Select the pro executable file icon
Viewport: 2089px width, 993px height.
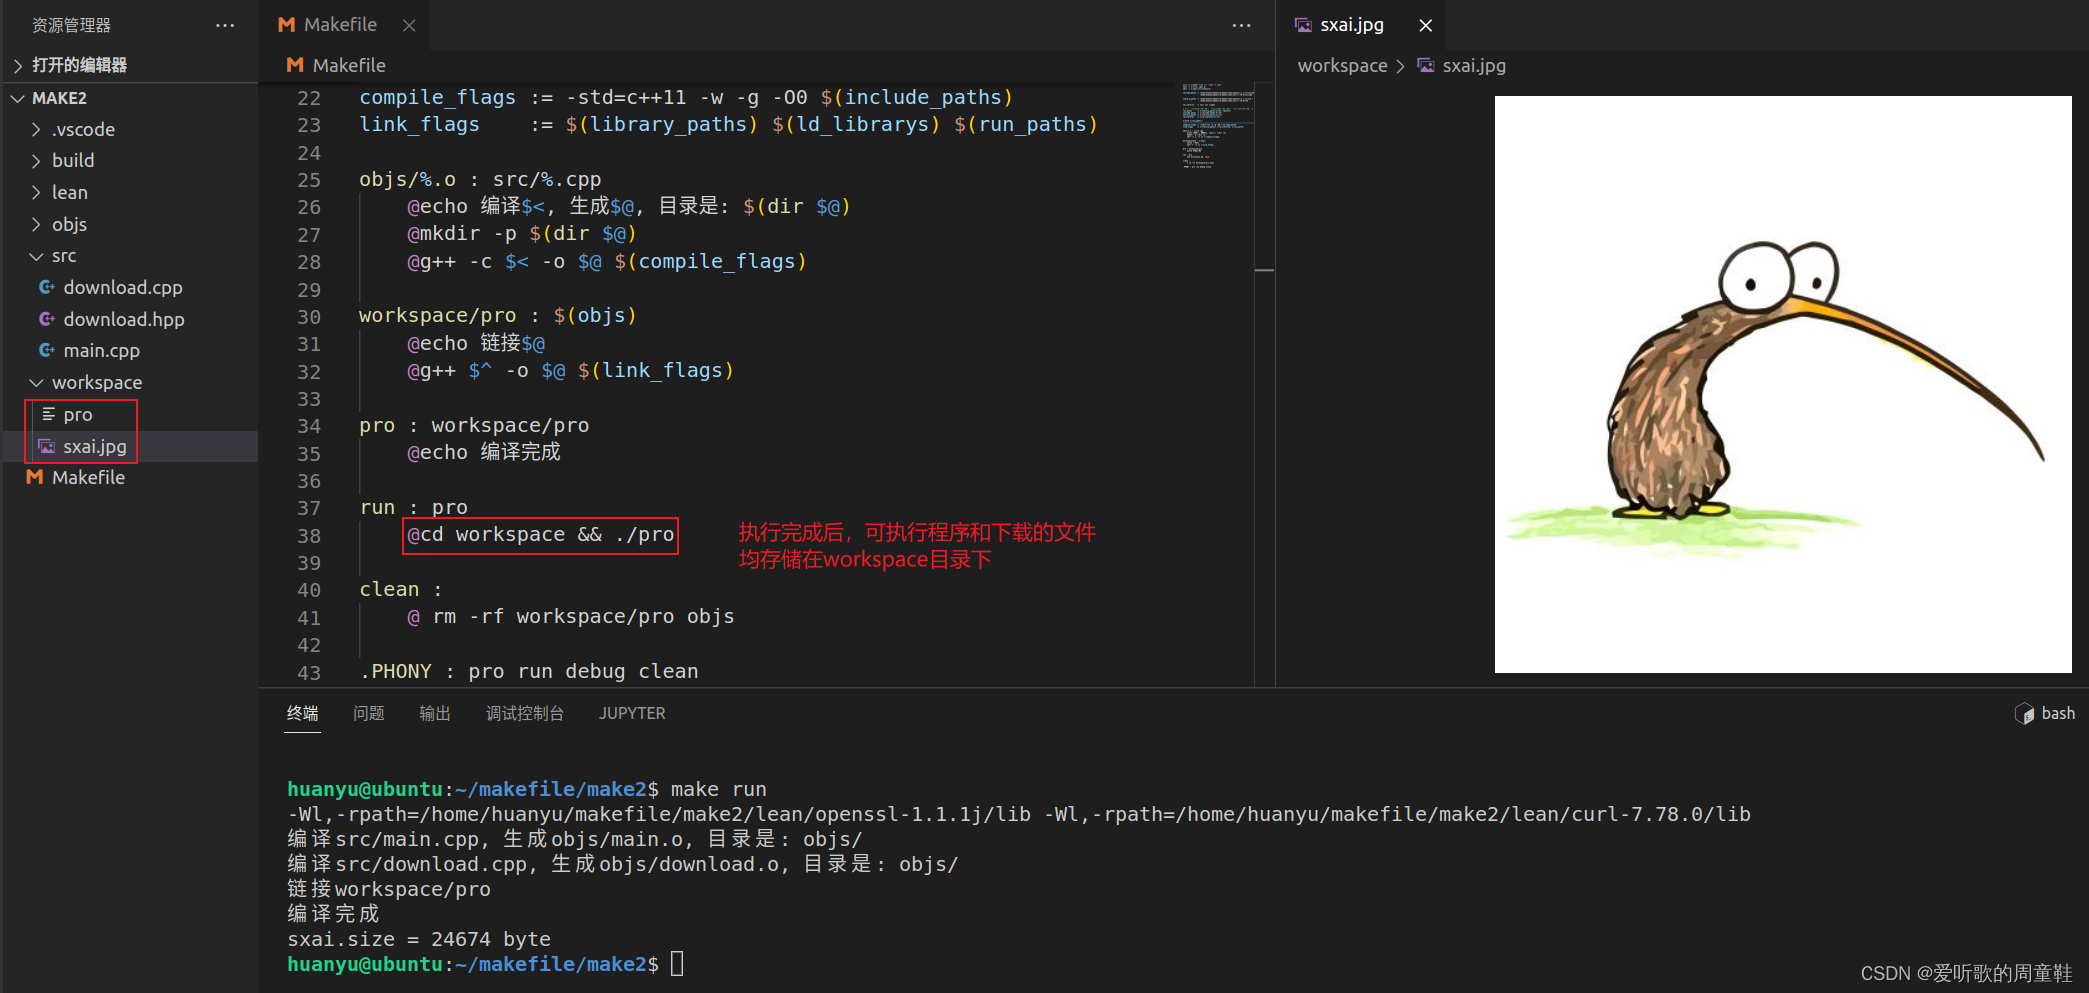[x=47, y=414]
